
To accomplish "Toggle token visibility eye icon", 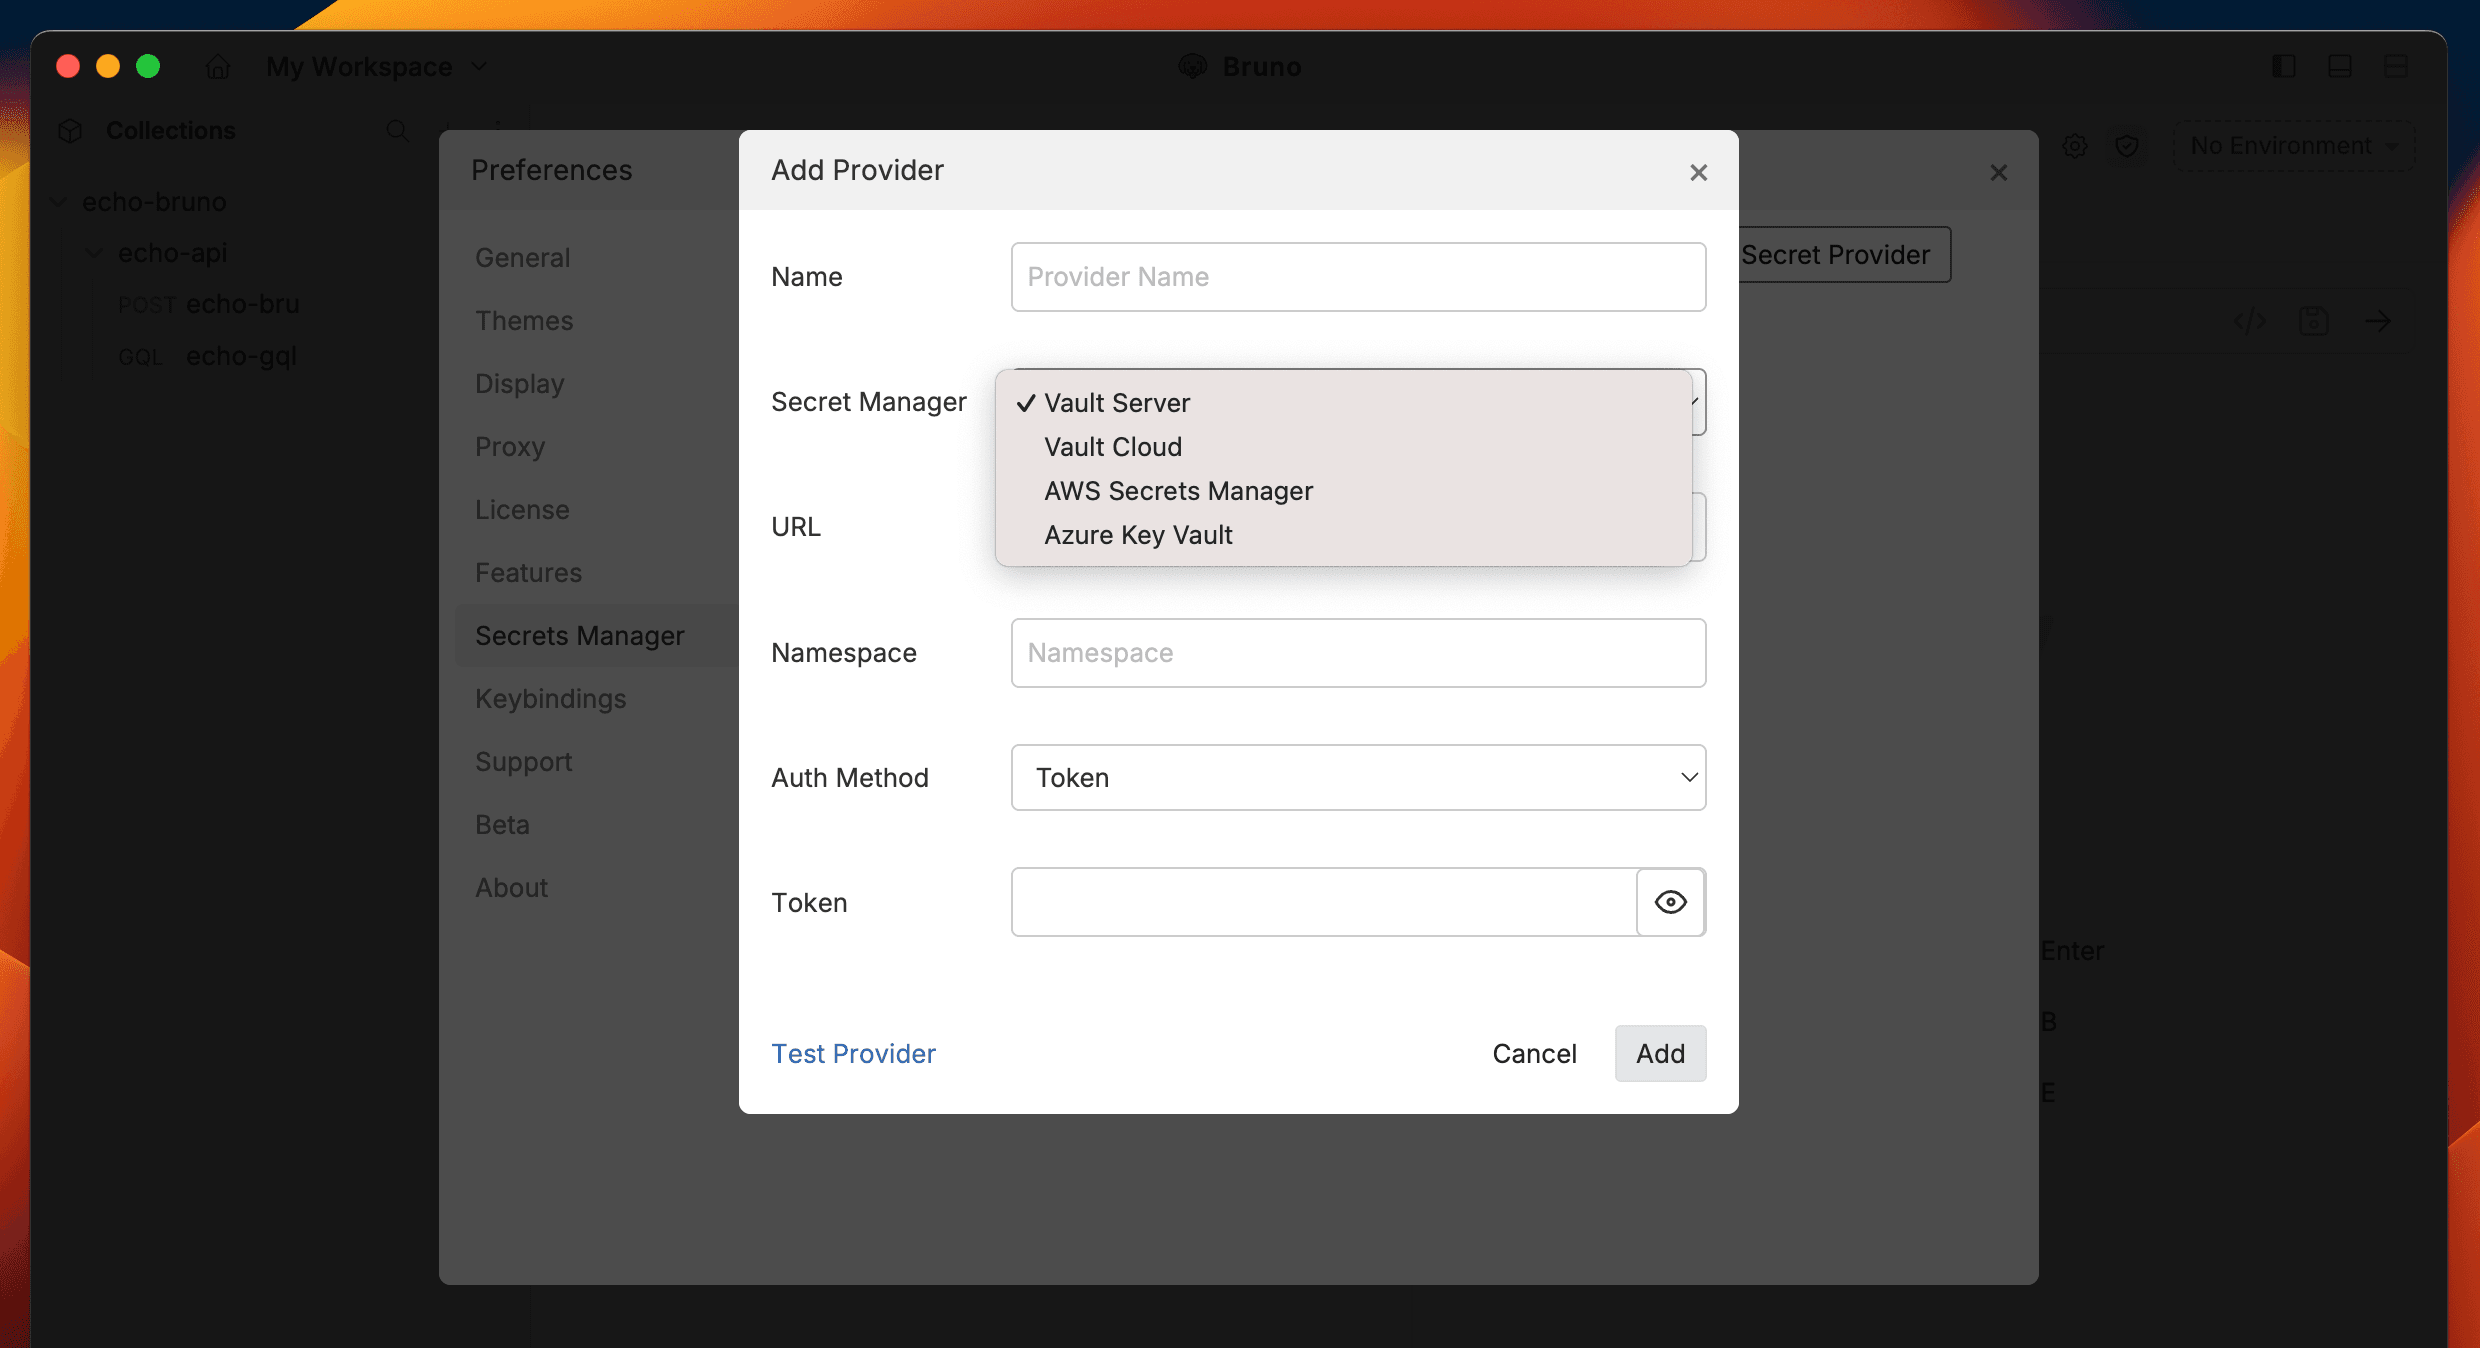I will [1670, 902].
